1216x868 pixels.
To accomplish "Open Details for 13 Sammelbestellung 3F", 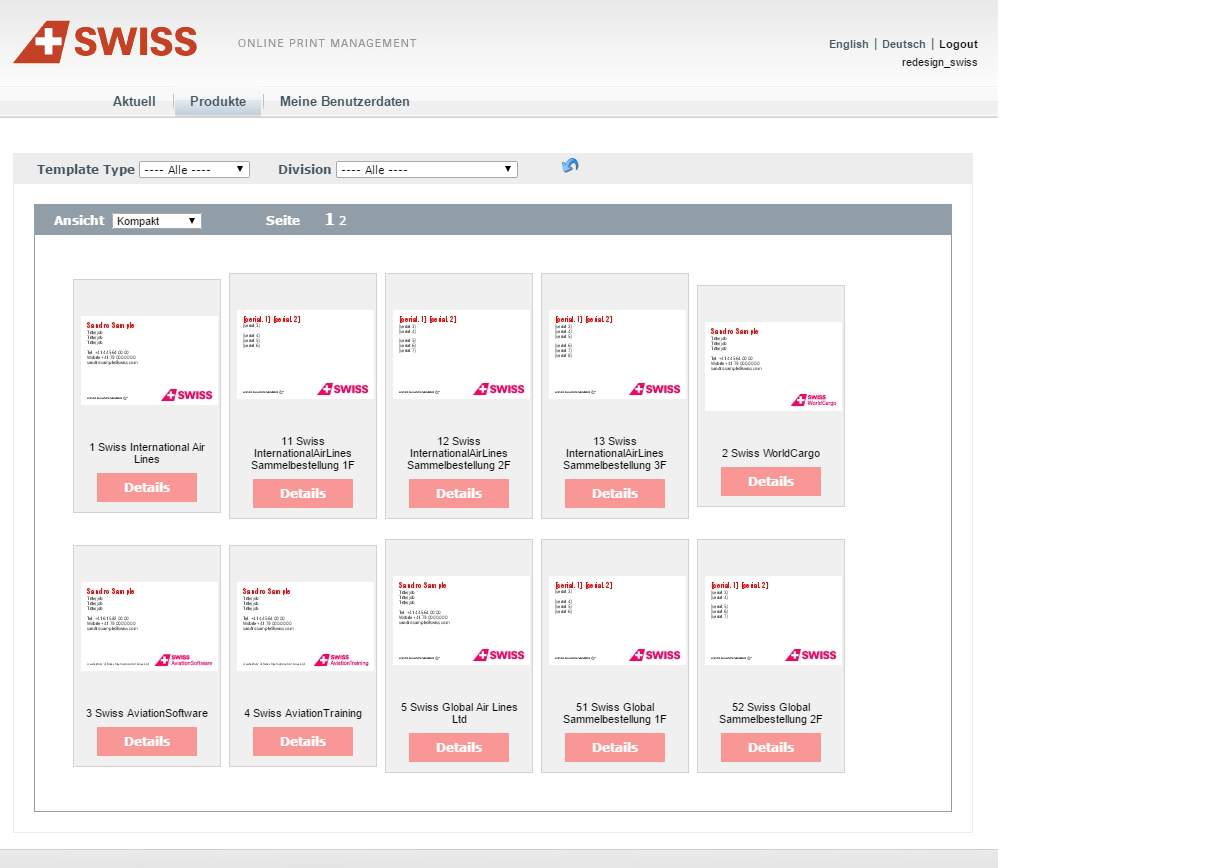I will 615,494.
